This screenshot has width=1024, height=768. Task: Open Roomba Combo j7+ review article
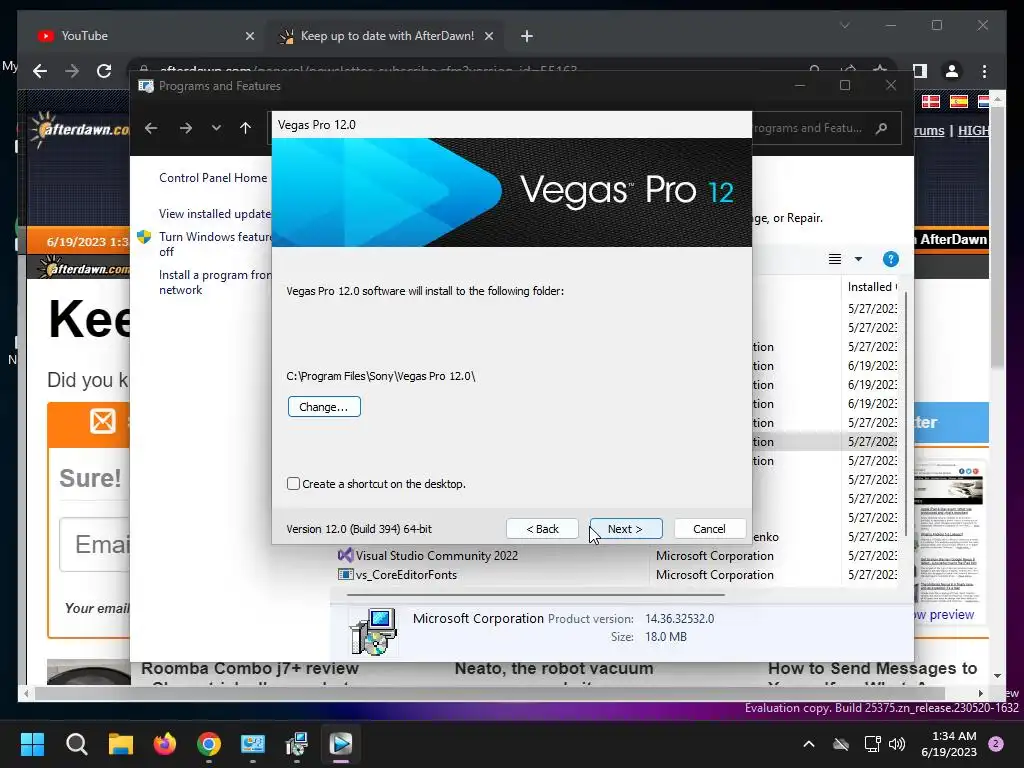(x=250, y=668)
